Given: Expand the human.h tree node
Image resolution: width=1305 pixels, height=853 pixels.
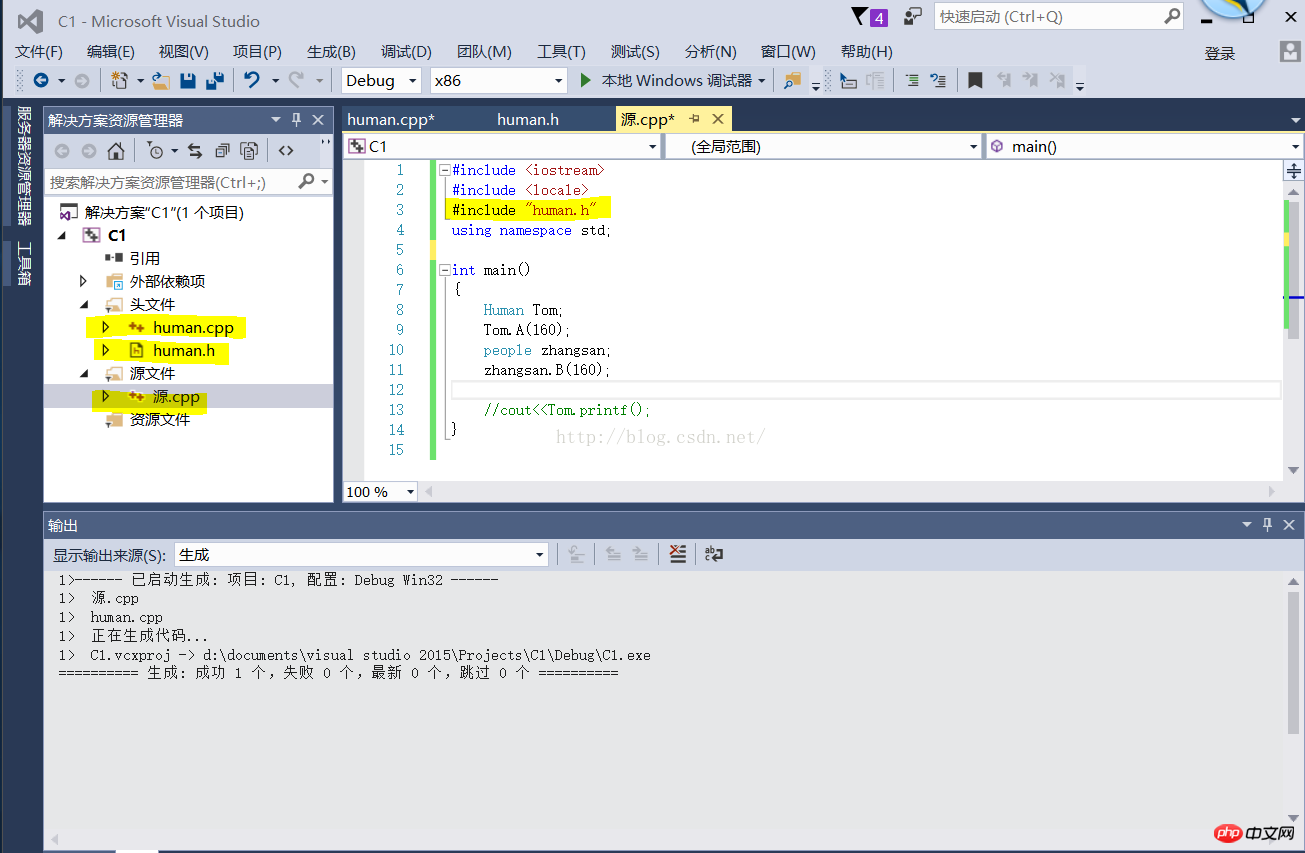Looking at the screenshot, I should (x=105, y=350).
